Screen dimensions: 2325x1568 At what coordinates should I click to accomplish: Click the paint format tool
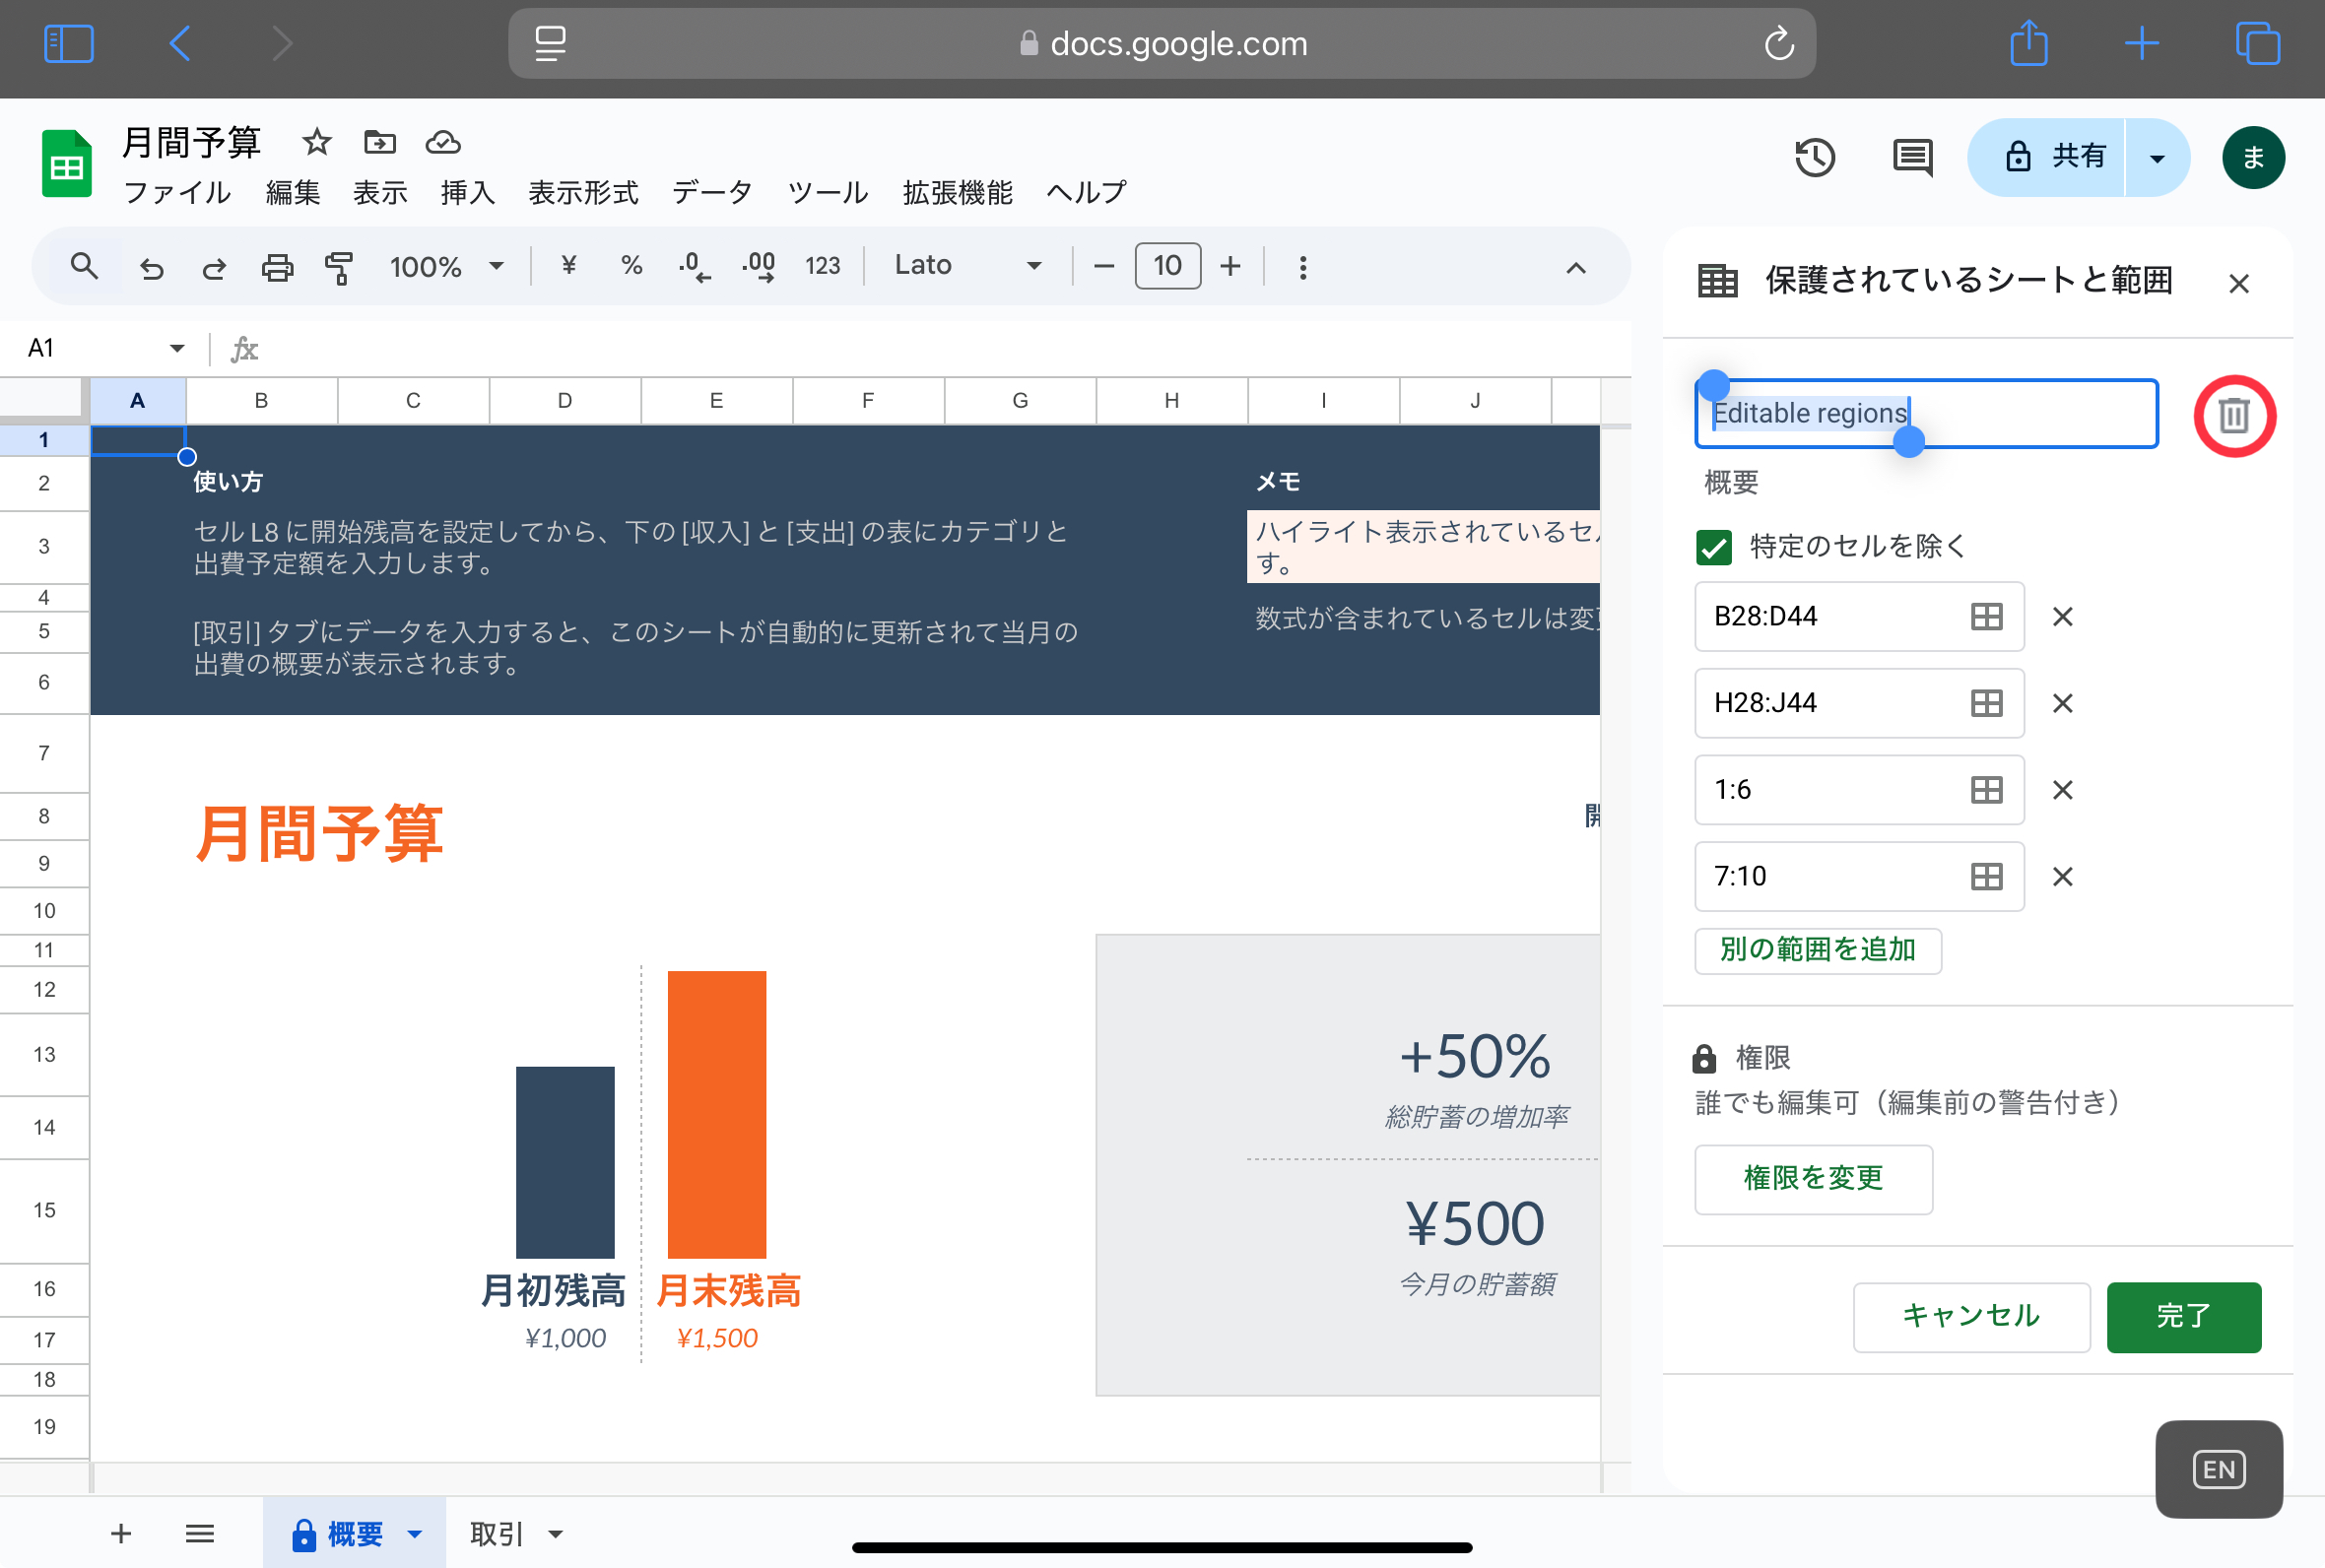pos(339,267)
